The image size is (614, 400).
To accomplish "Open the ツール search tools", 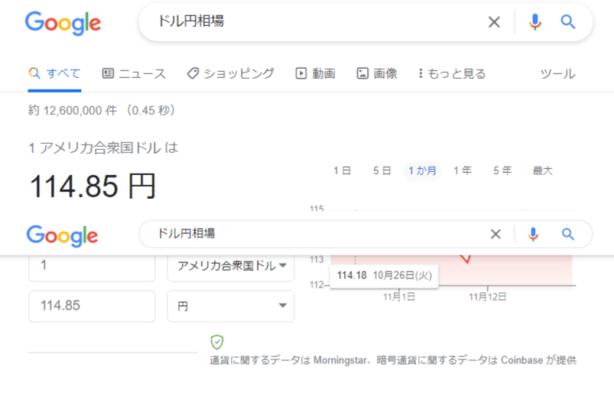I will (x=558, y=74).
